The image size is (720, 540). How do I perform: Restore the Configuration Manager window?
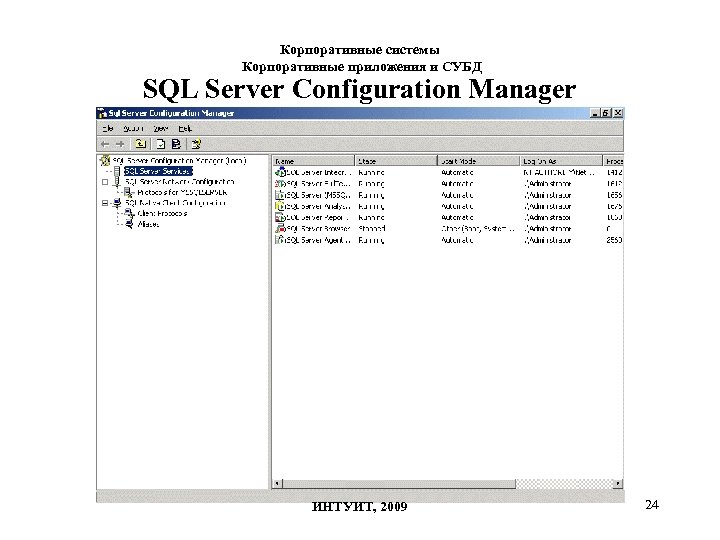click(606, 113)
